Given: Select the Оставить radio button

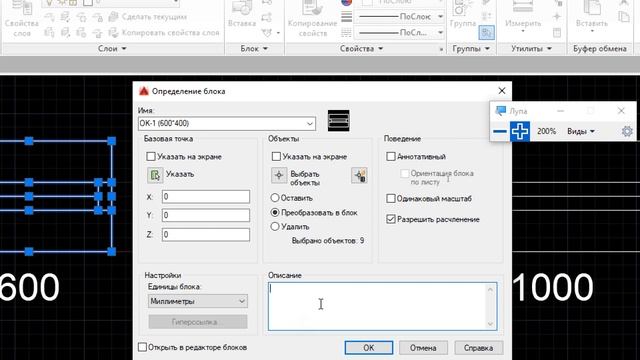Looking at the screenshot, I should (x=275, y=198).
